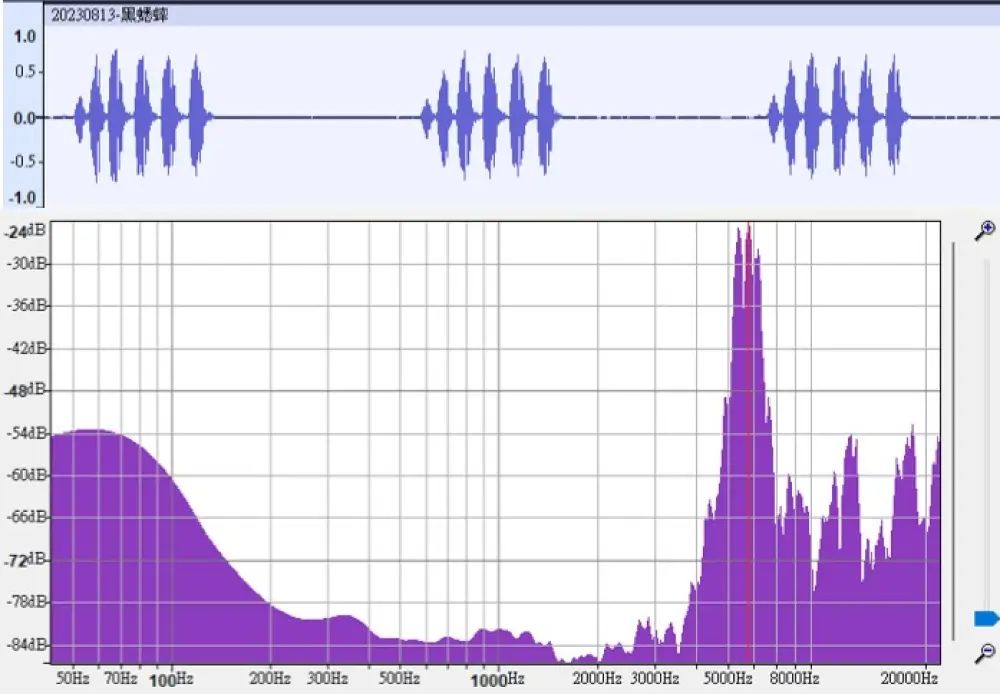Click the blue vertical zoom slider handle

pos(986,619)
